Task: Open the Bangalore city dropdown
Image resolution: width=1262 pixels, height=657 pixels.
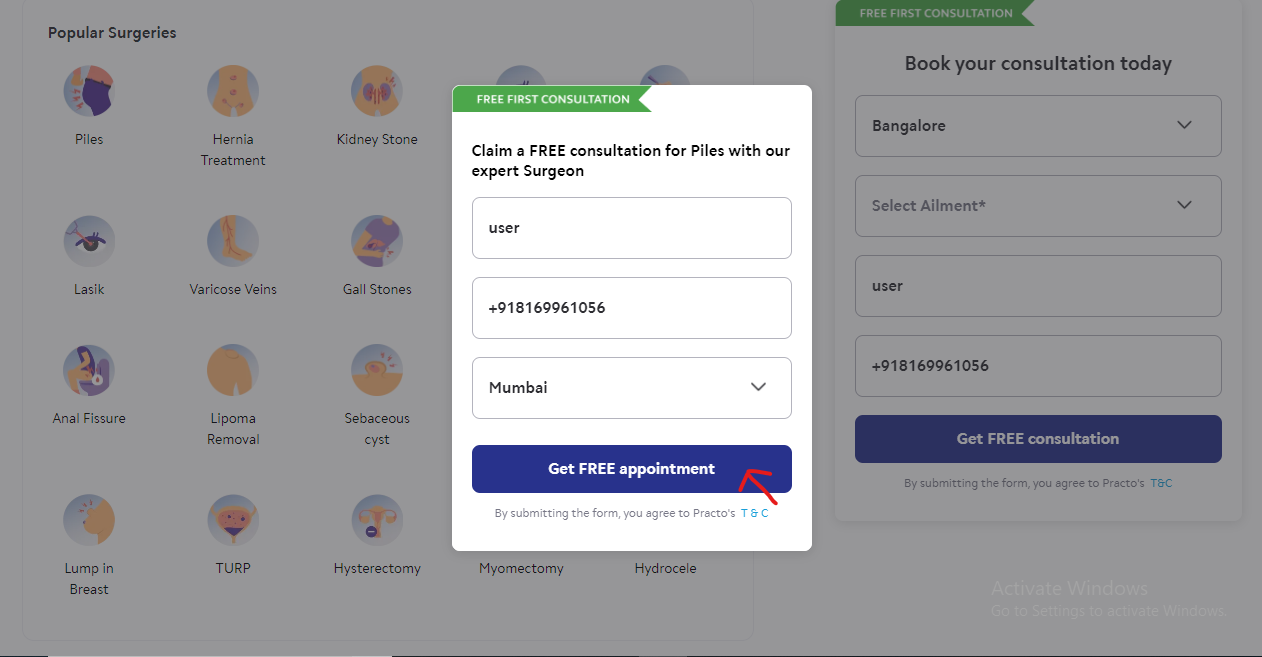Action: [1038, 126]
